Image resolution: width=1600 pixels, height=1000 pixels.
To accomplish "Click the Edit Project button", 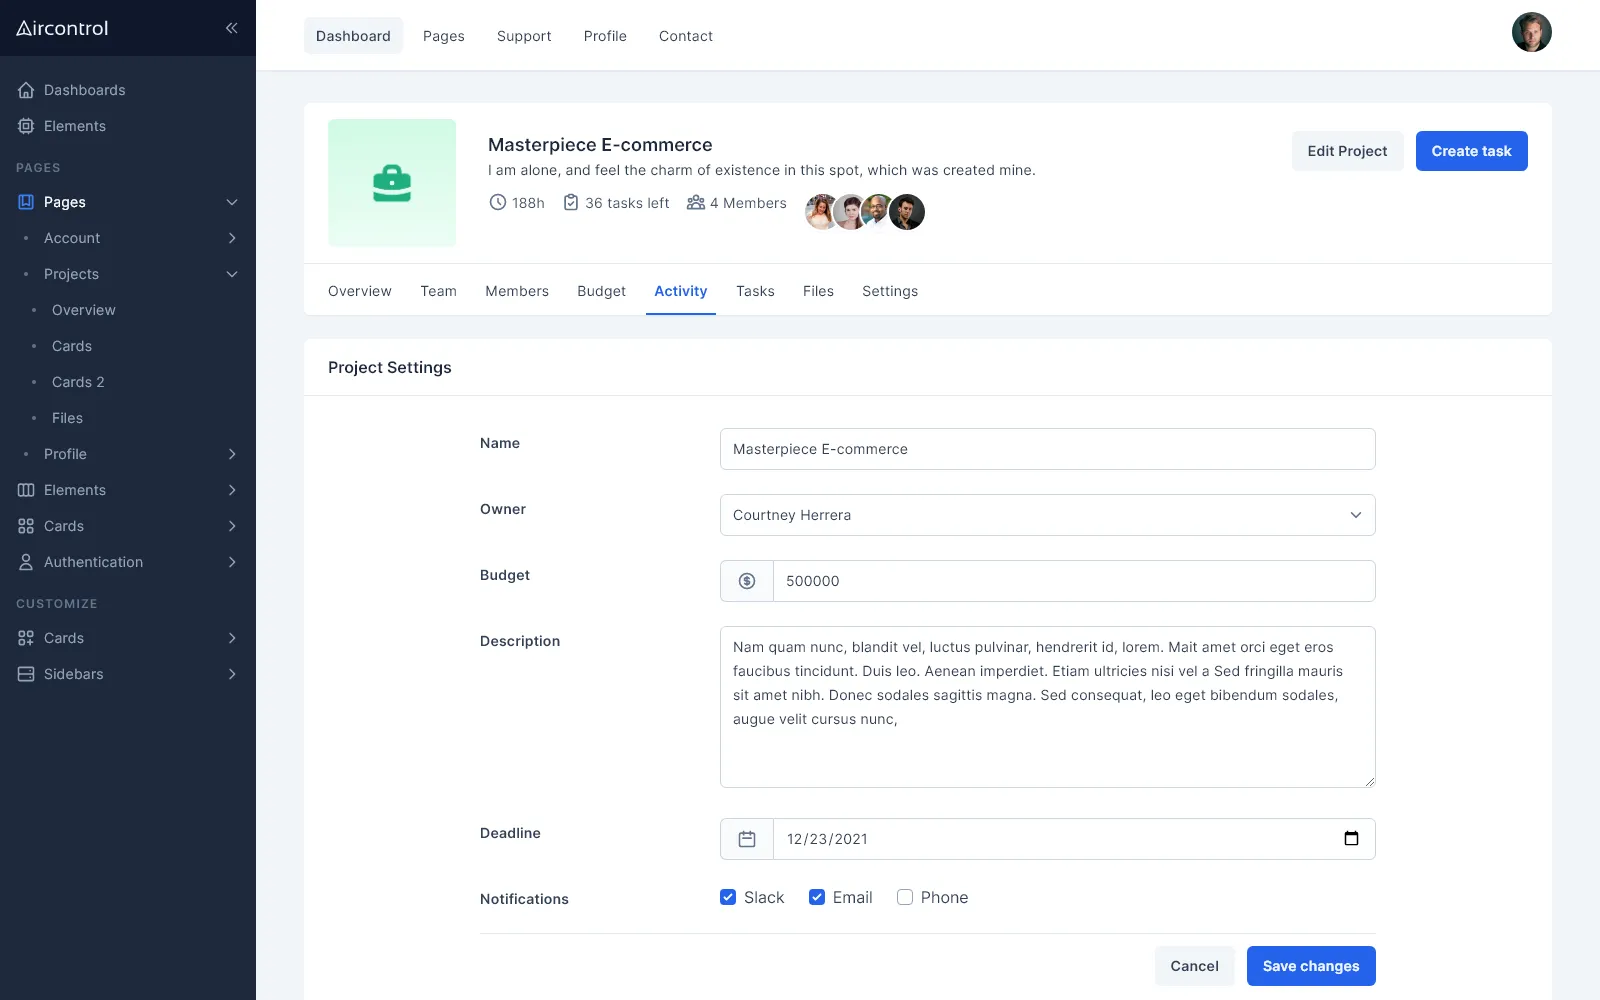I will click(x=1347, y=151).
